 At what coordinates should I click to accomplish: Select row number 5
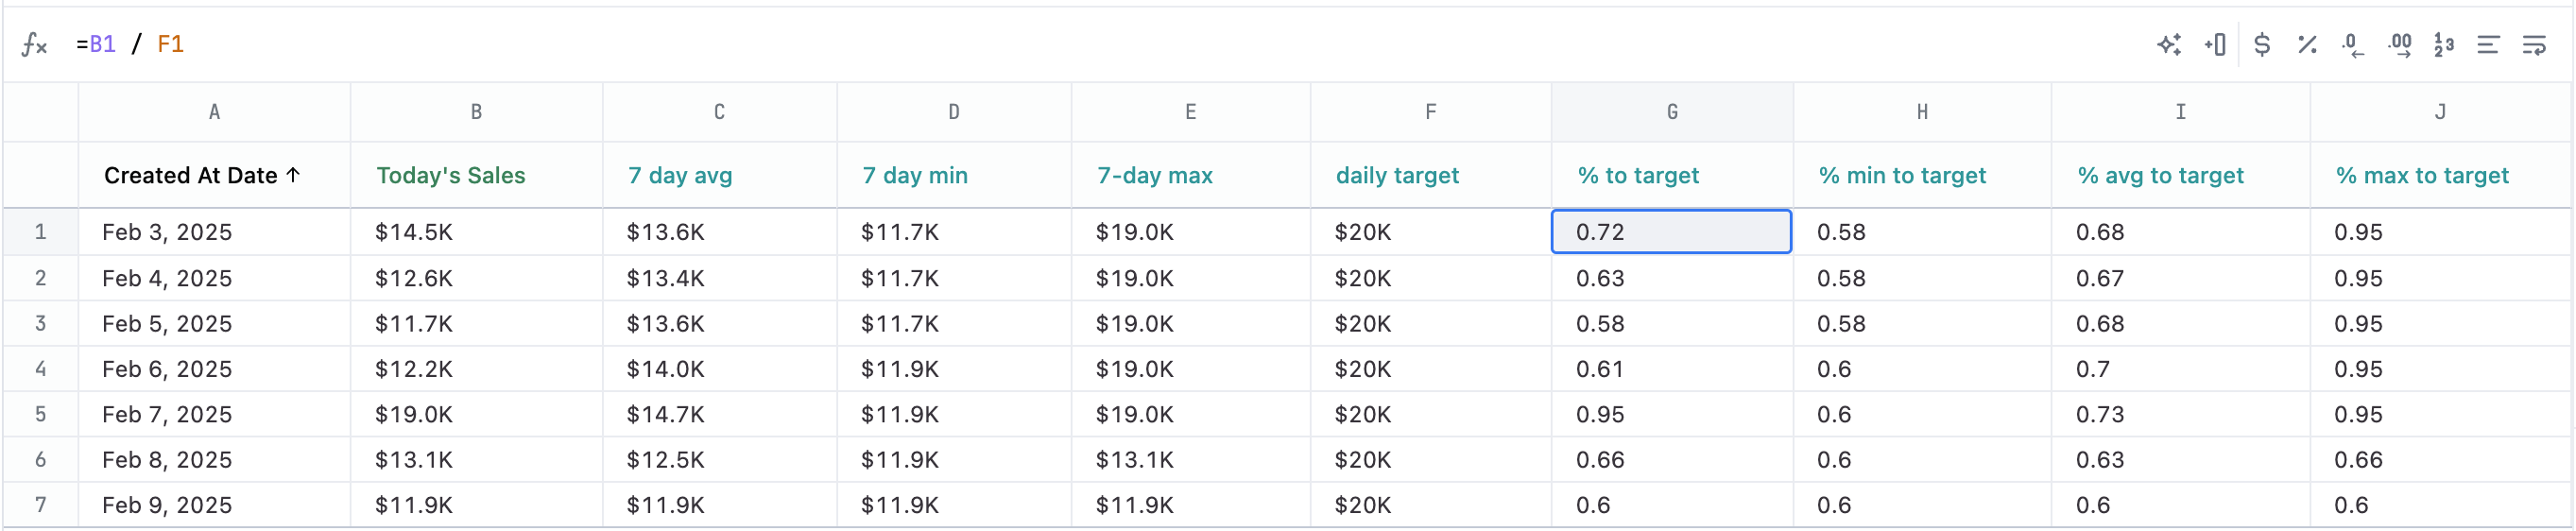point(41,414)
